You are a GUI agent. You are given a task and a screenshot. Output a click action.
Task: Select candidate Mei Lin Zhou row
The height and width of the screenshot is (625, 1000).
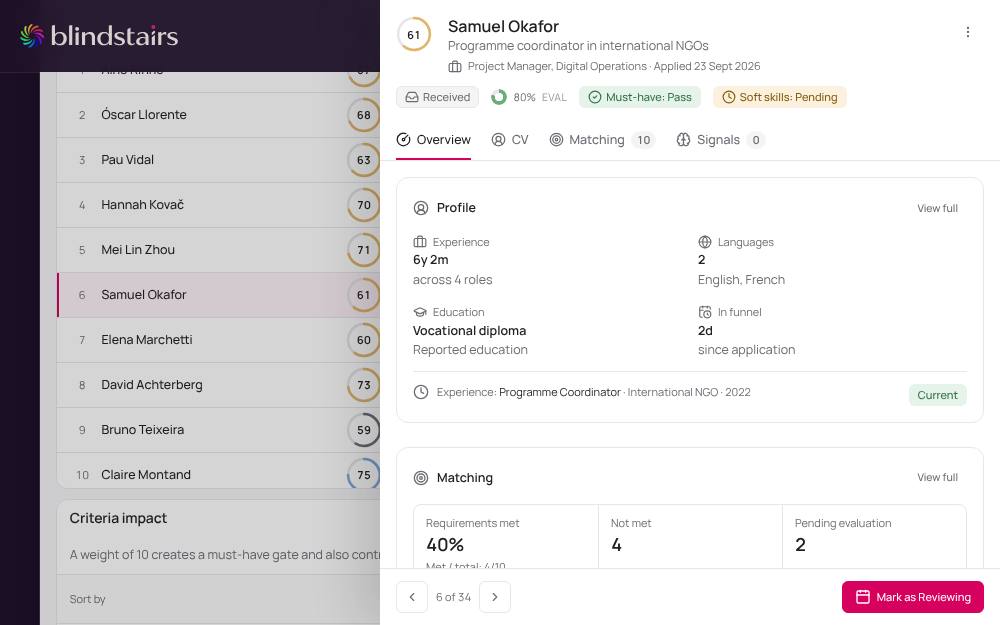pyautogui.click(x=218, y=250)
